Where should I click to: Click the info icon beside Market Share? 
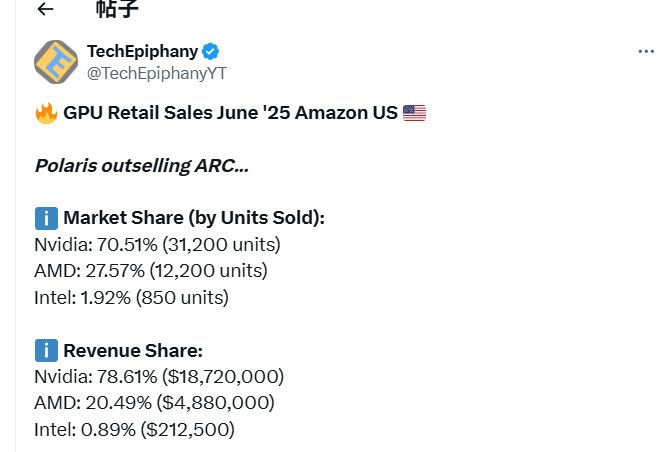(x=46, y=218)
